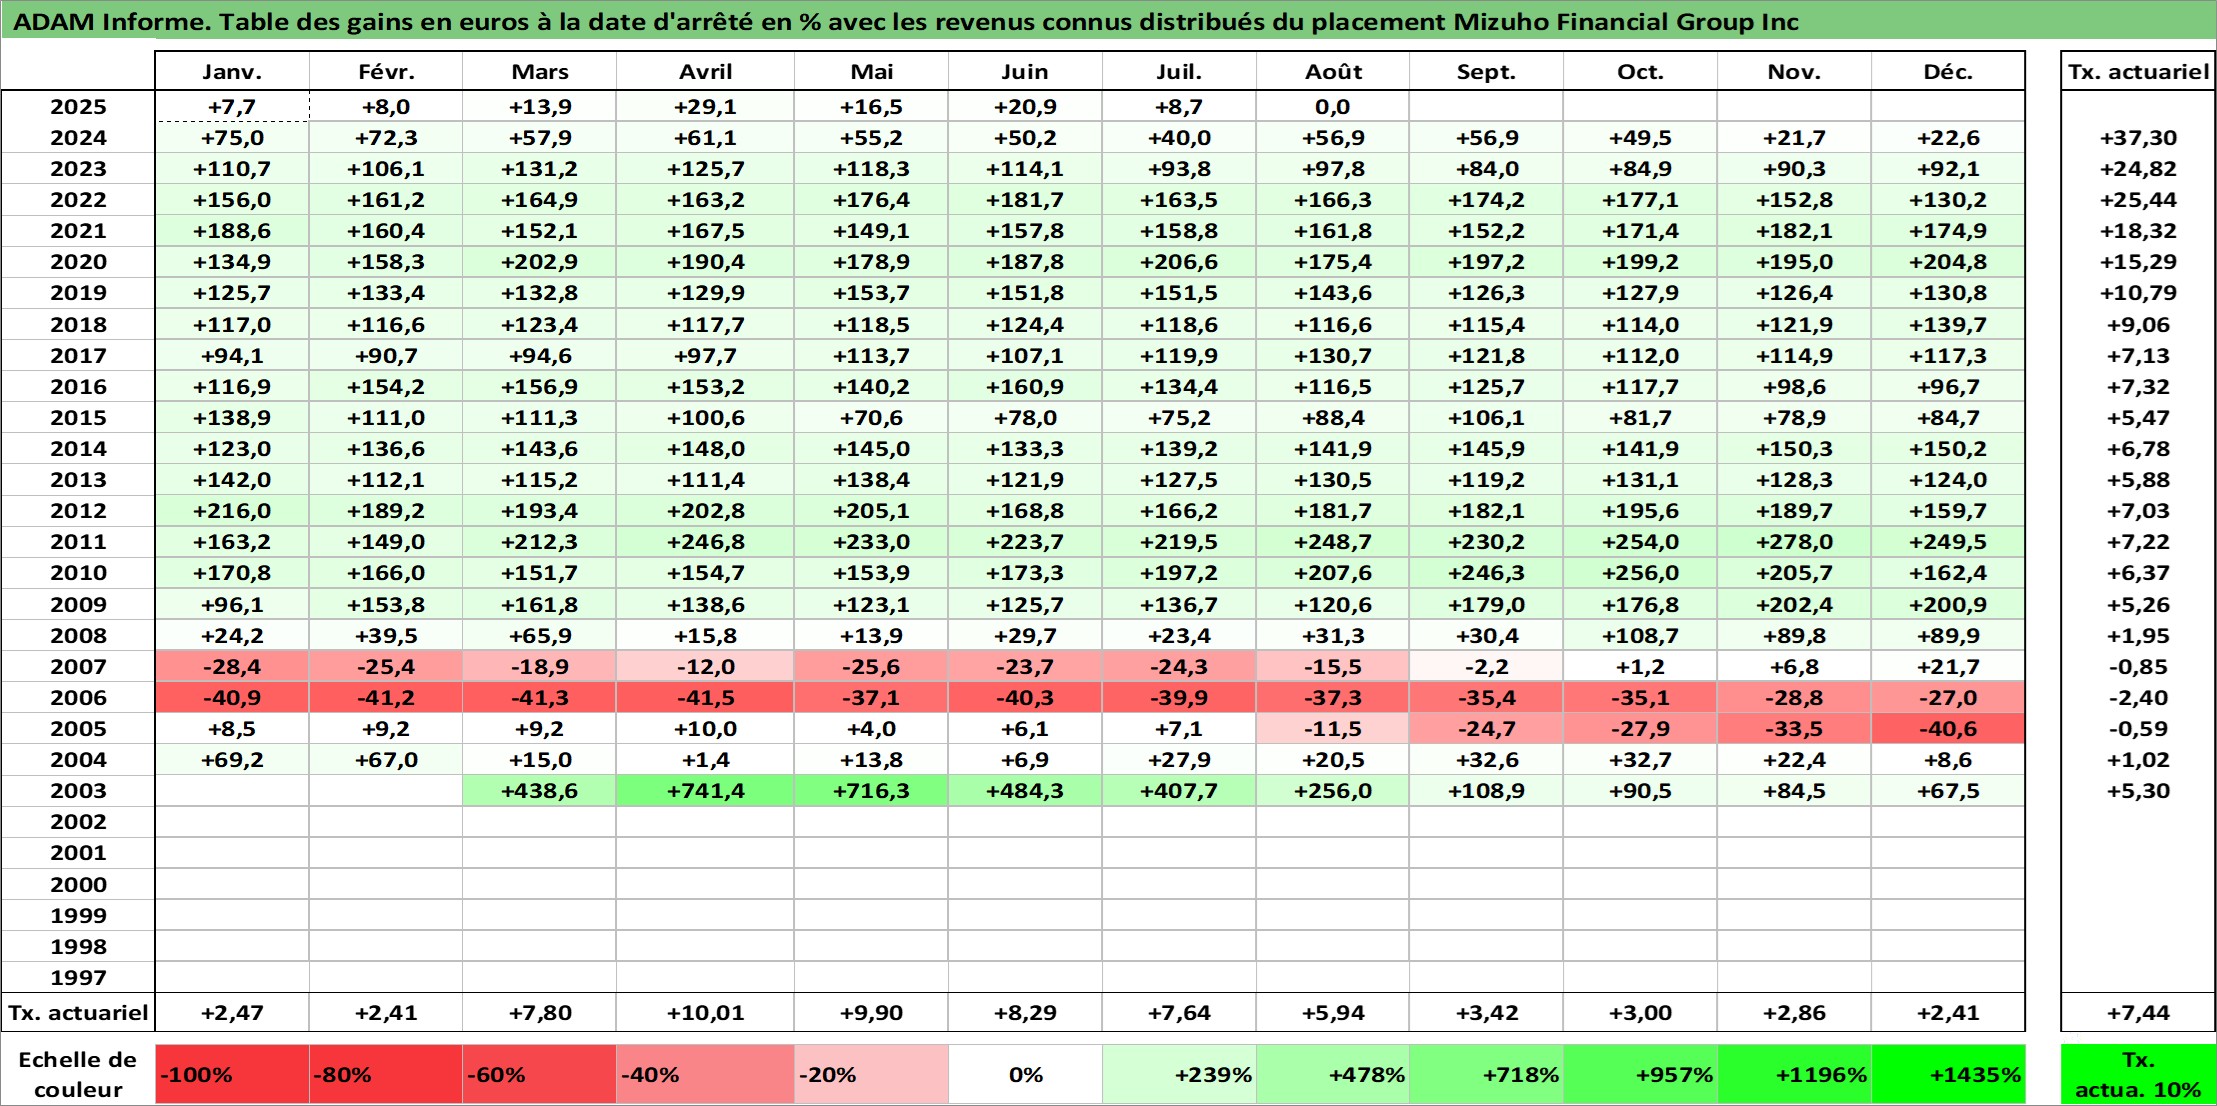Select cell +142,0 in 2013 January
The height and width of the screenshot is (1106, 2217).
(x=232, y=480)
